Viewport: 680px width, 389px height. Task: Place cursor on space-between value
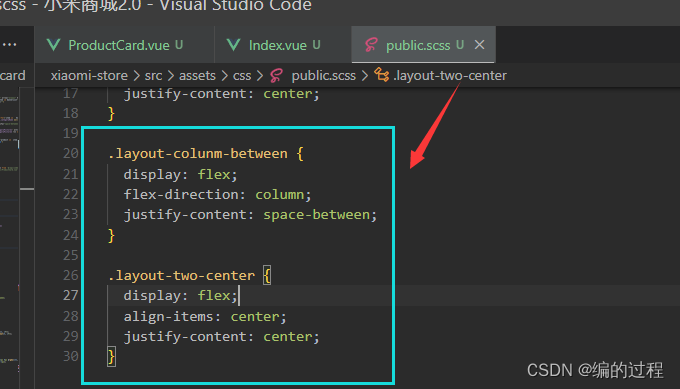pyautogui.click(x=317, y=215)
